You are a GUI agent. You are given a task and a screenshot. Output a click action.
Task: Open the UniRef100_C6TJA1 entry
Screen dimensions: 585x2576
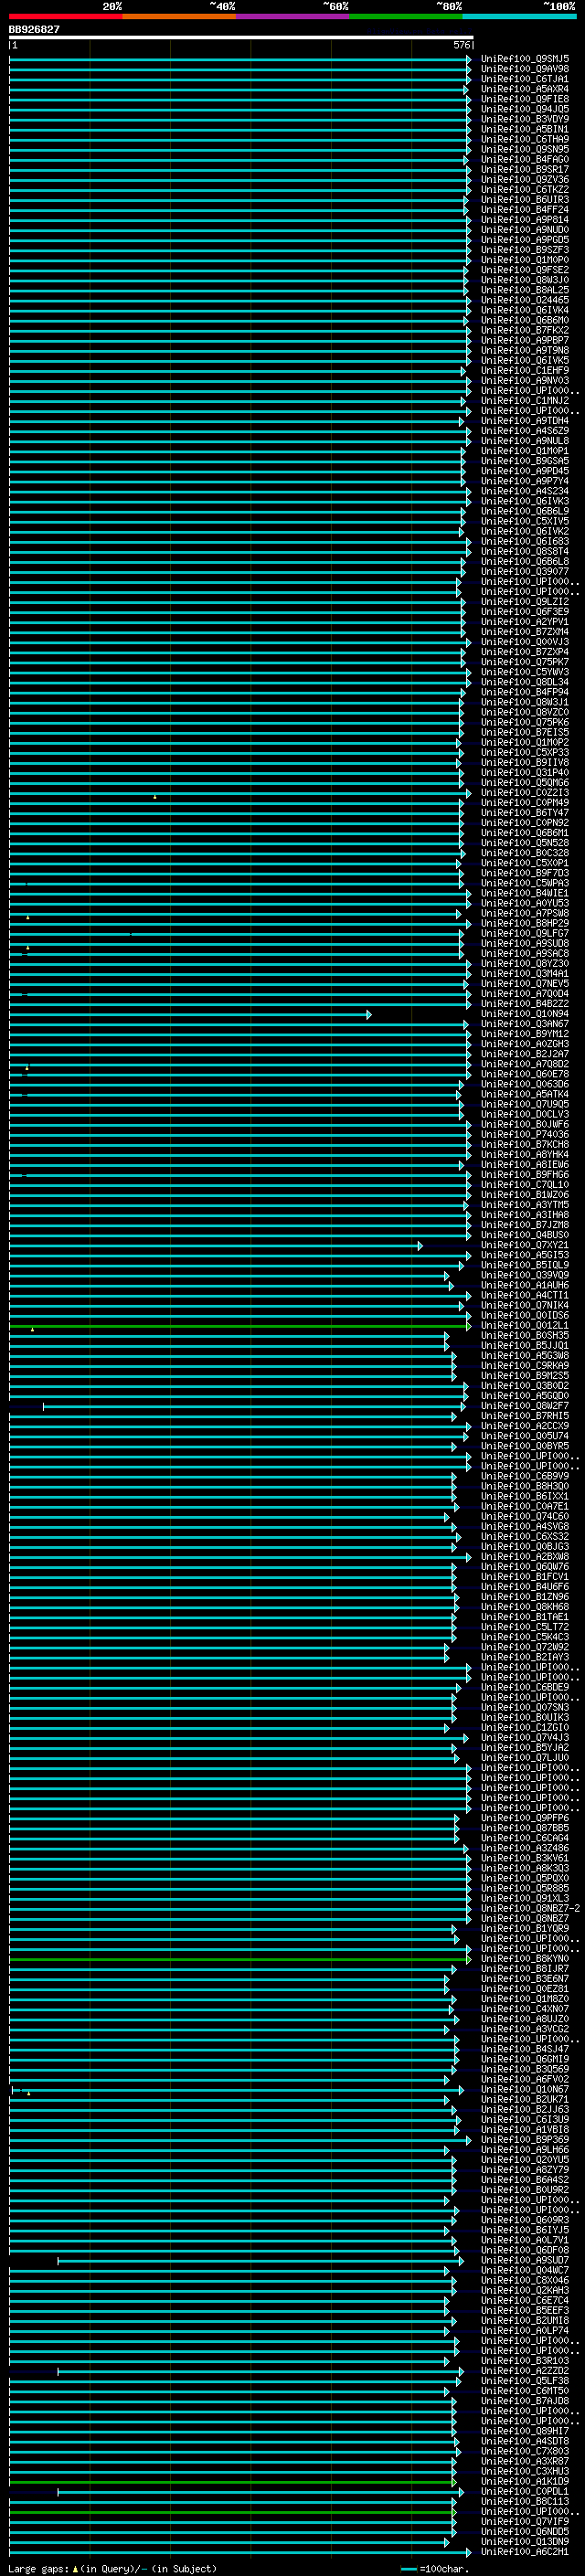525,79
